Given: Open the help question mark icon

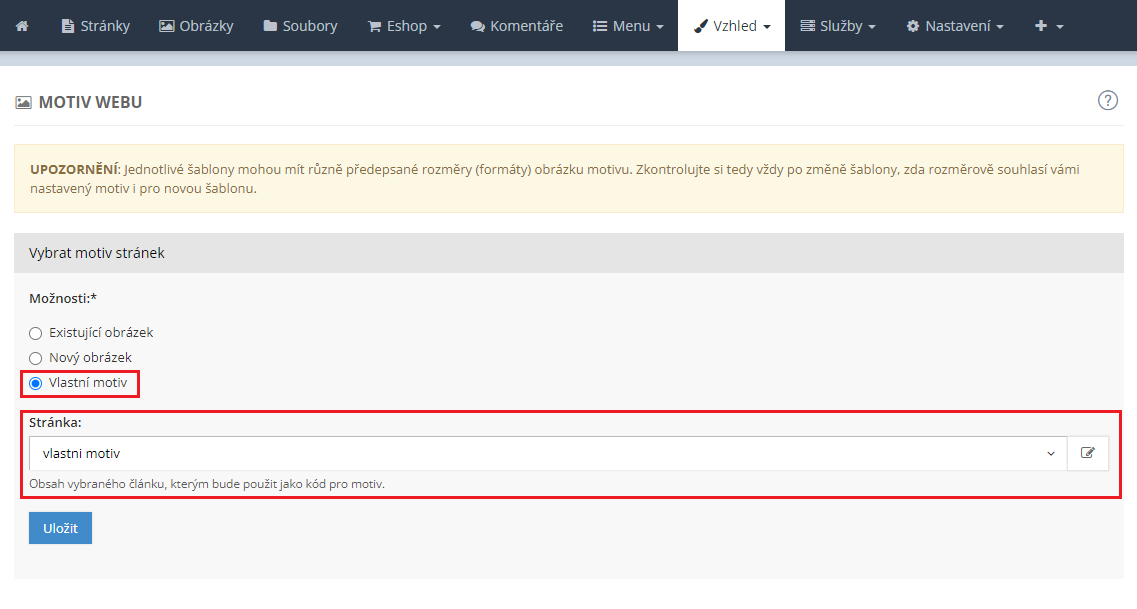Looking at the screenshot, I should (x=1107, y=100).
